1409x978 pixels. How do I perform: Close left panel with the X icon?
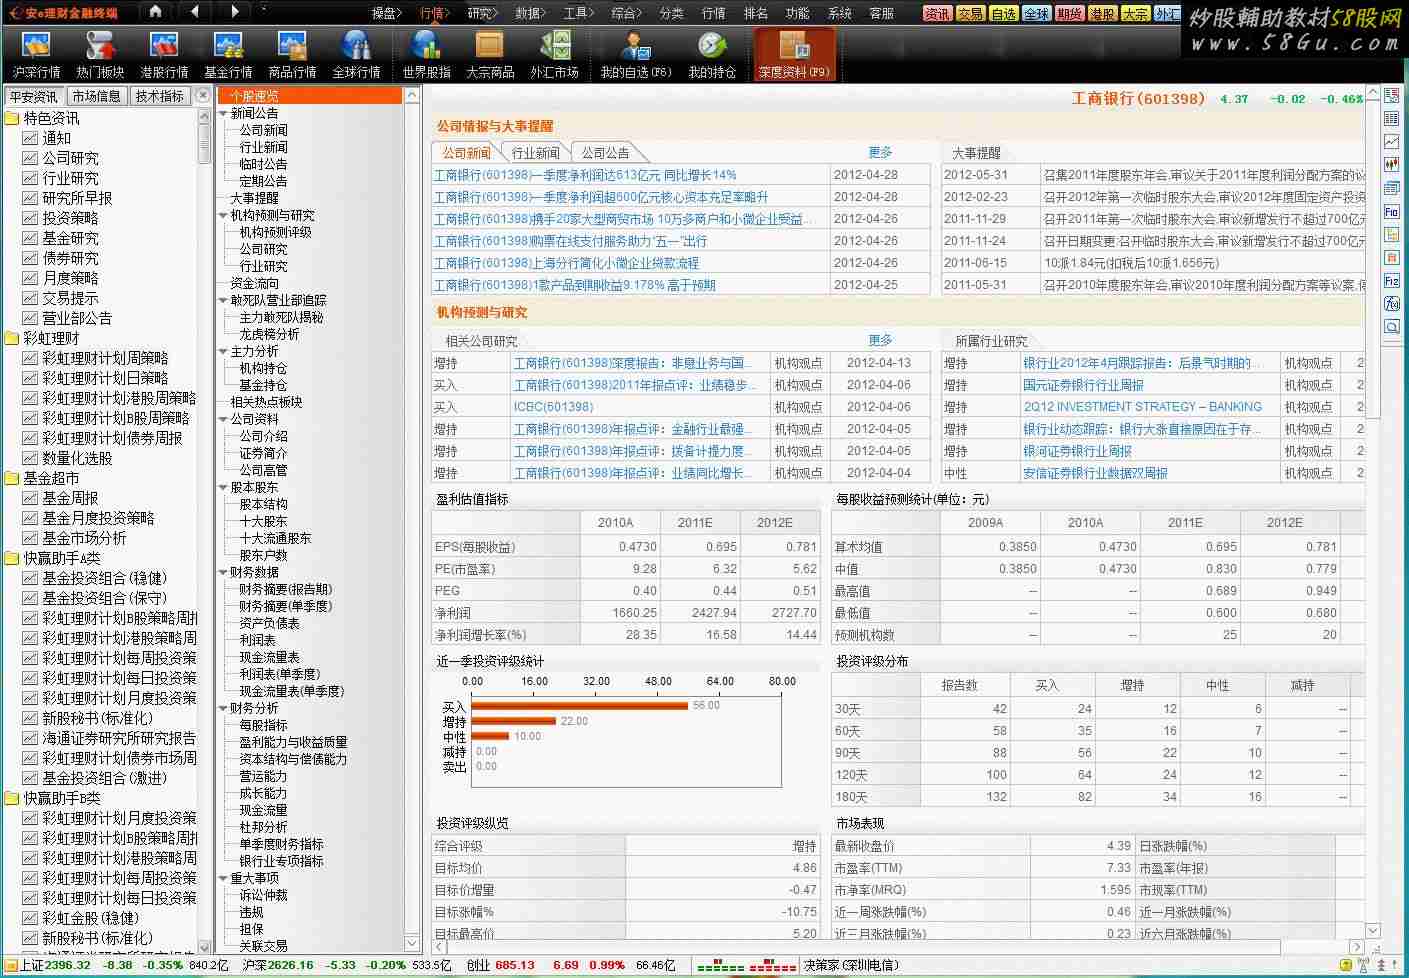[203, 95]
